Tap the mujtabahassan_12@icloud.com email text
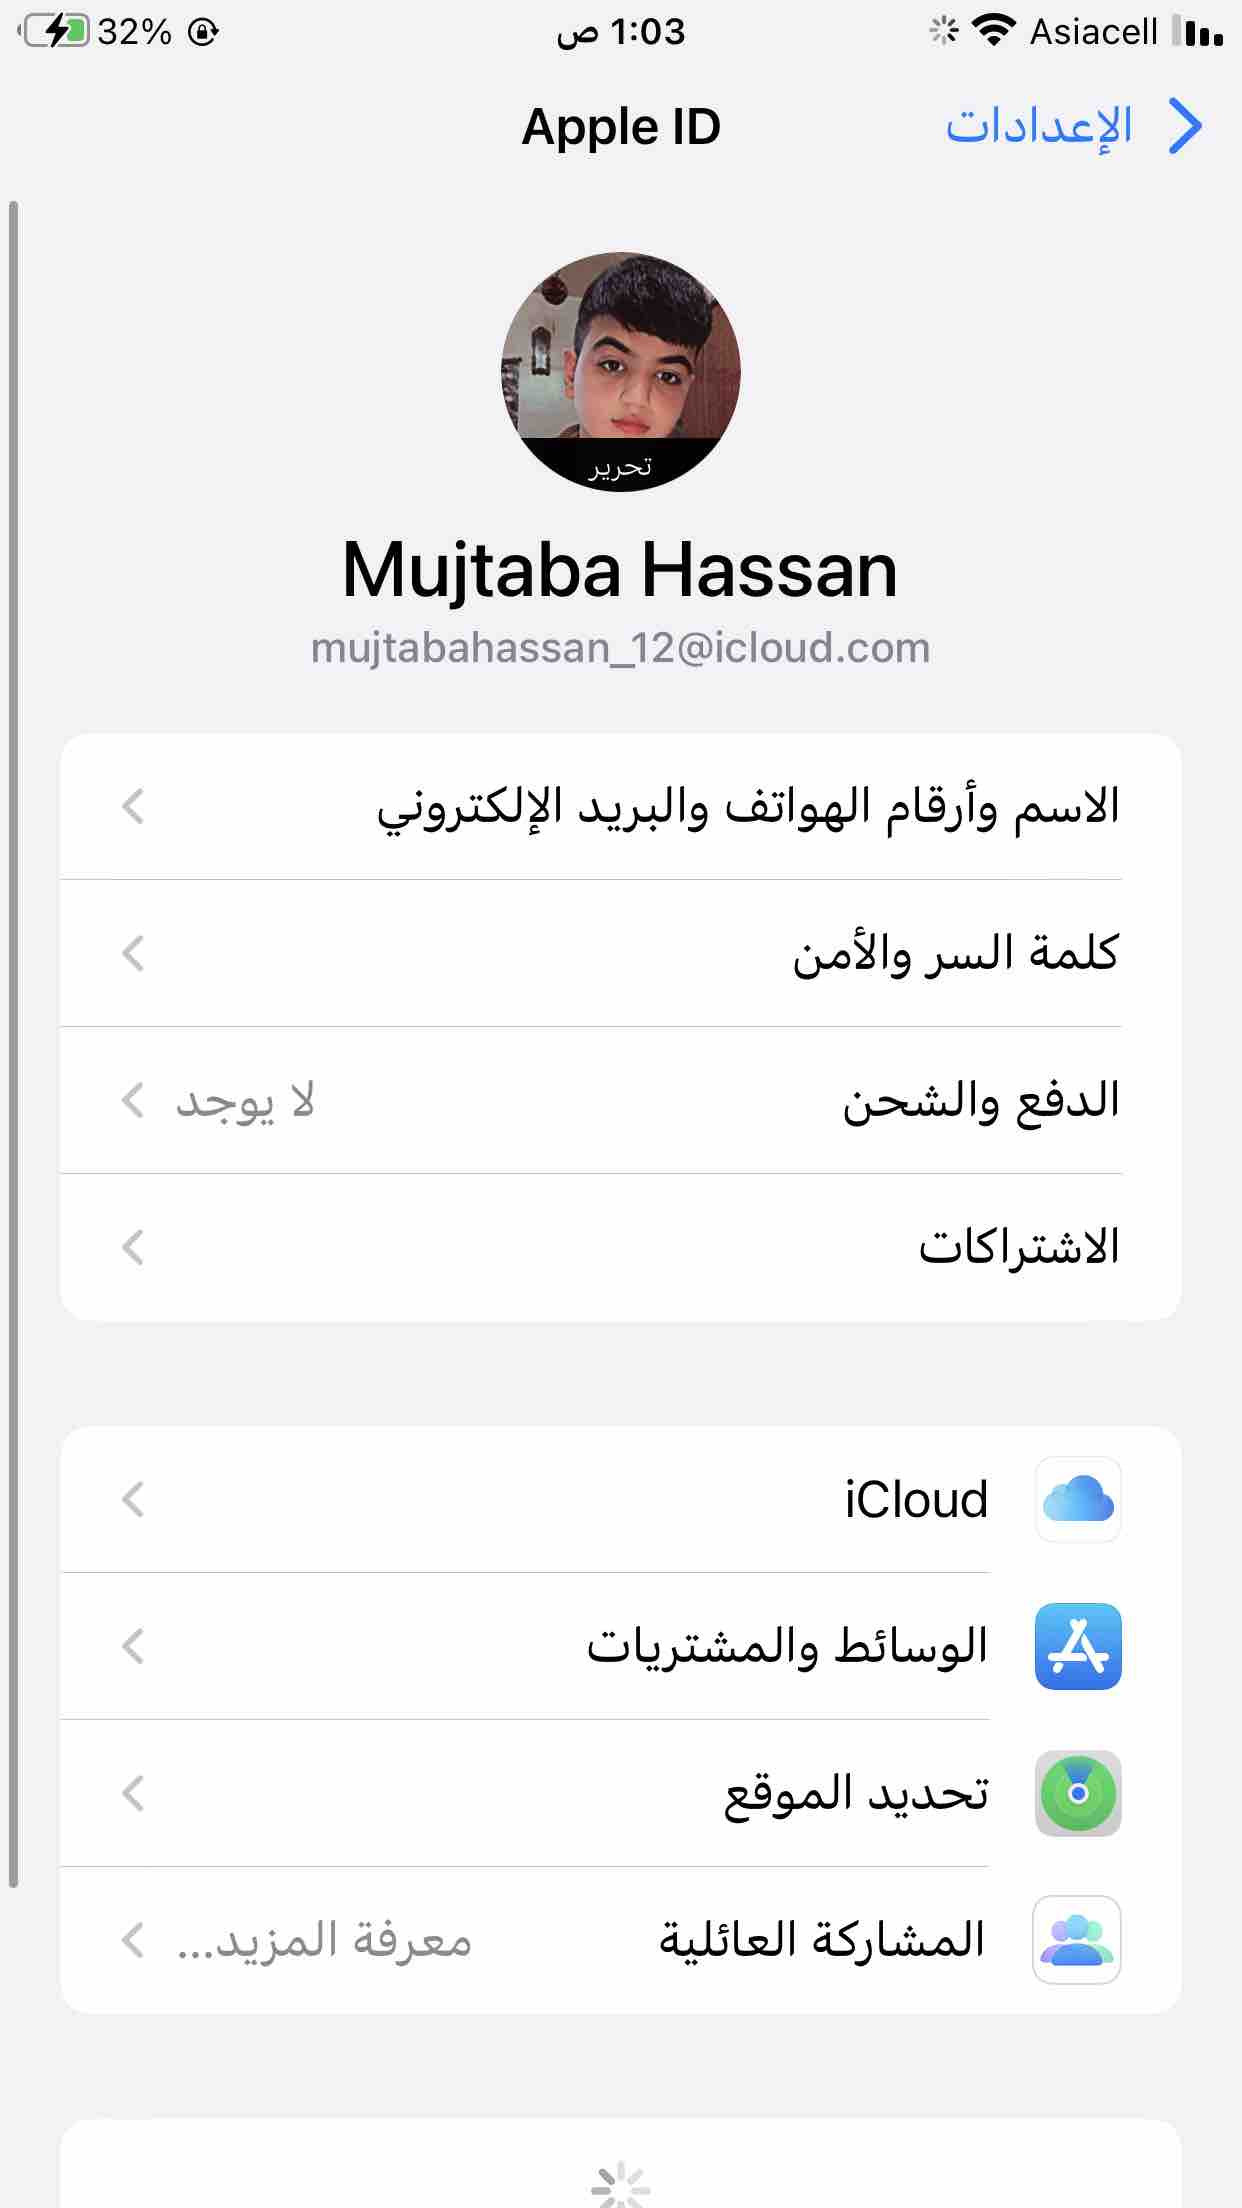 620,648
